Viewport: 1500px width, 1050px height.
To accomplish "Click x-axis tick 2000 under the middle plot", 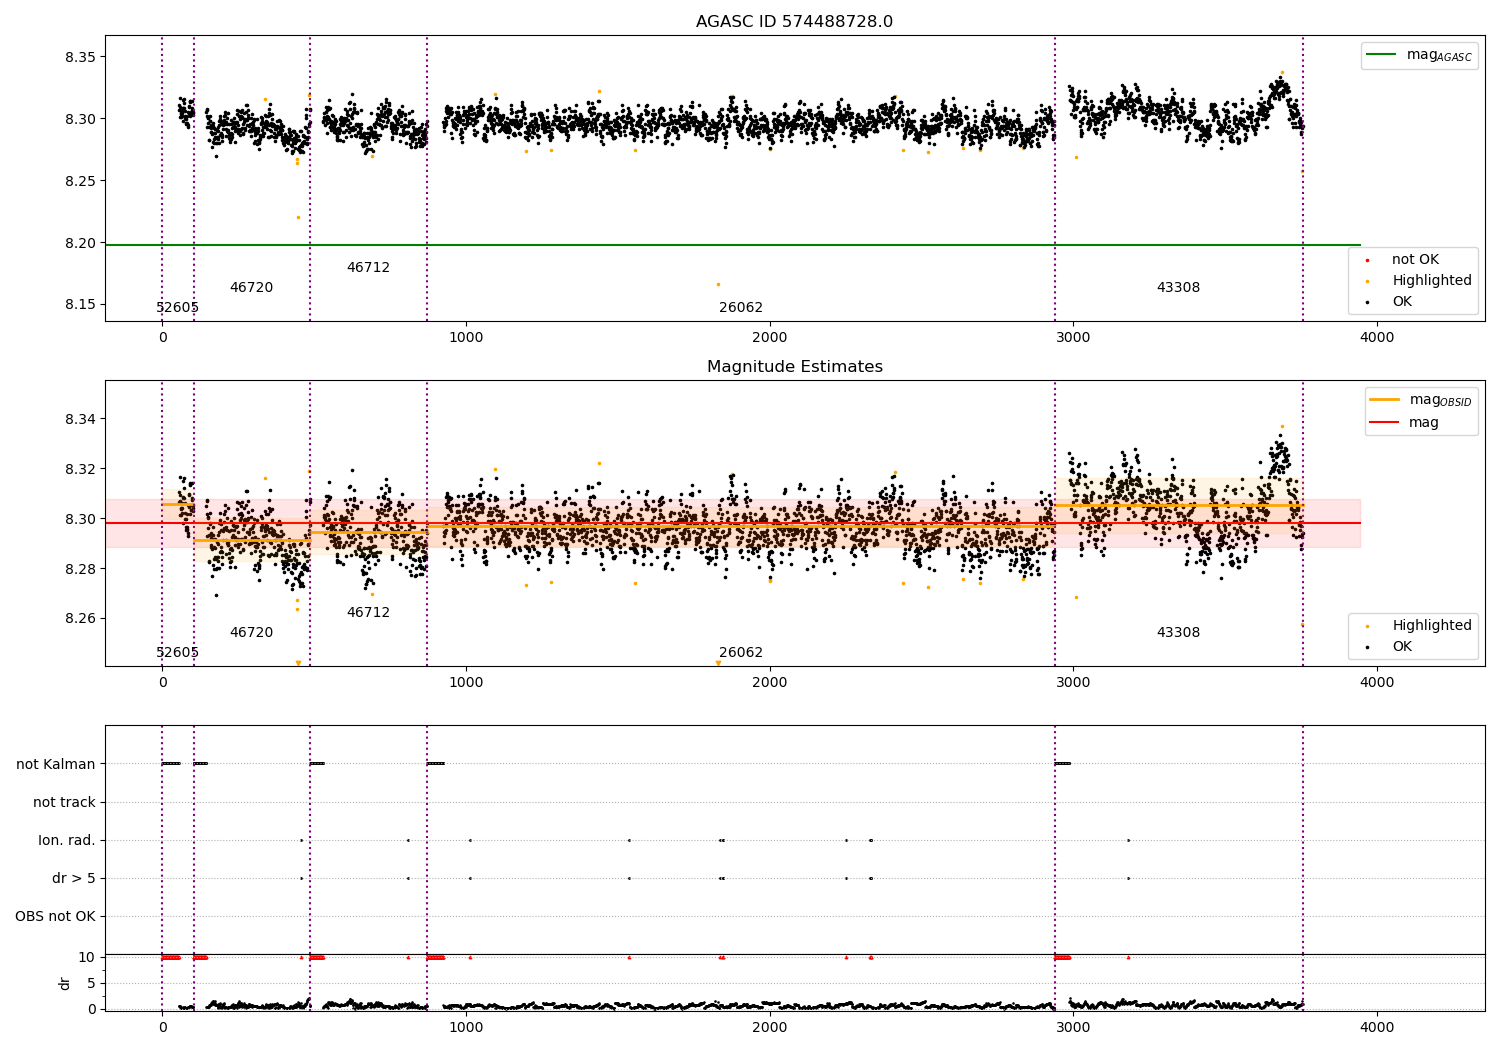I will [769, 683].
